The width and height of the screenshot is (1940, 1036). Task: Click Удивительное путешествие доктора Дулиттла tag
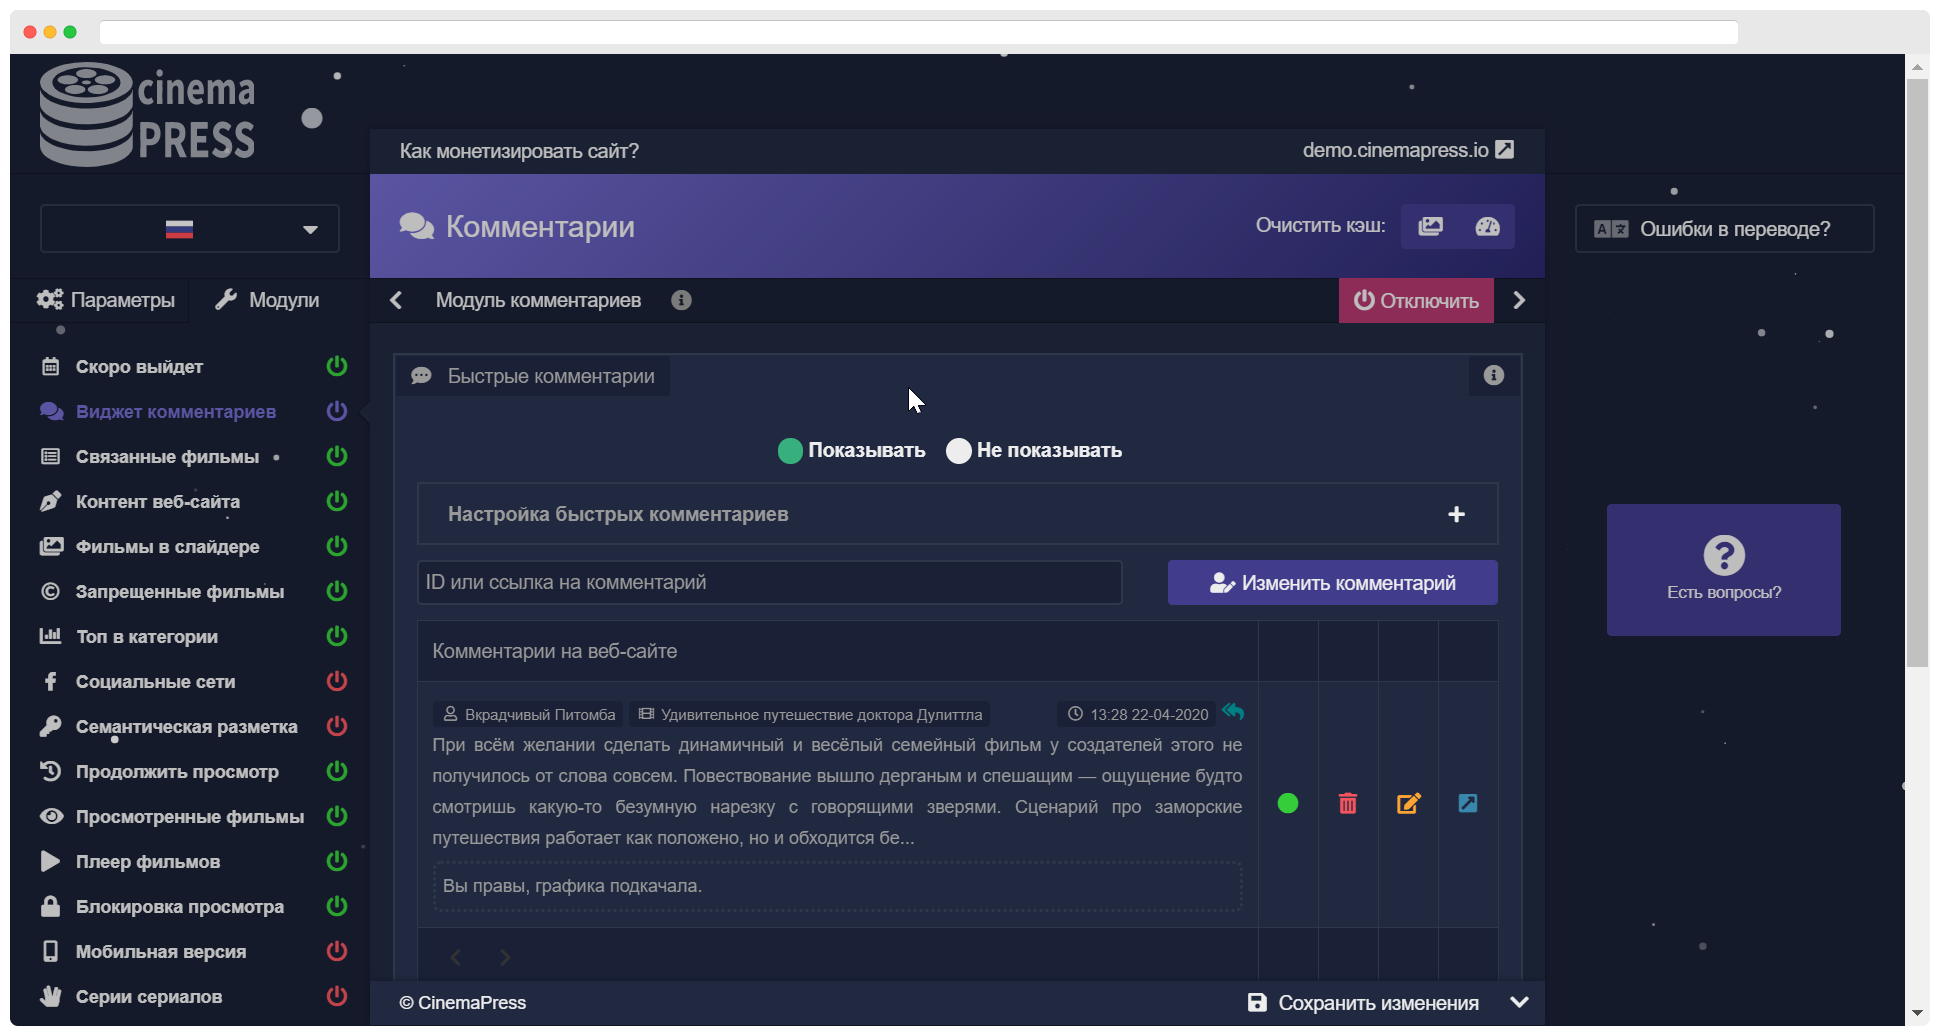[x=810, y=714]
